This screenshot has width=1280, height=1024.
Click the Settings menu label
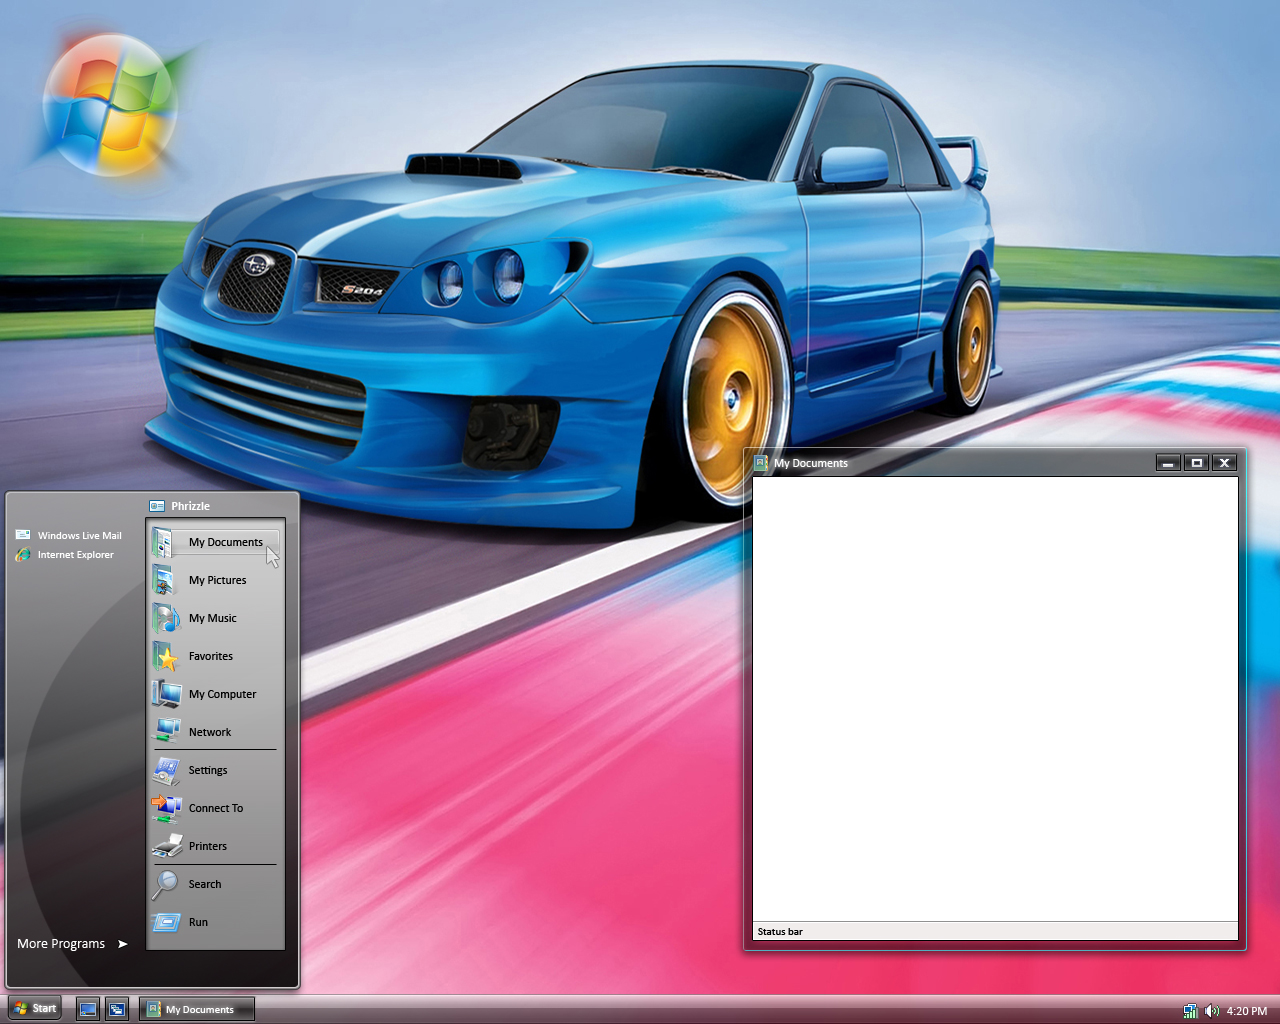(x=208, y=770)
